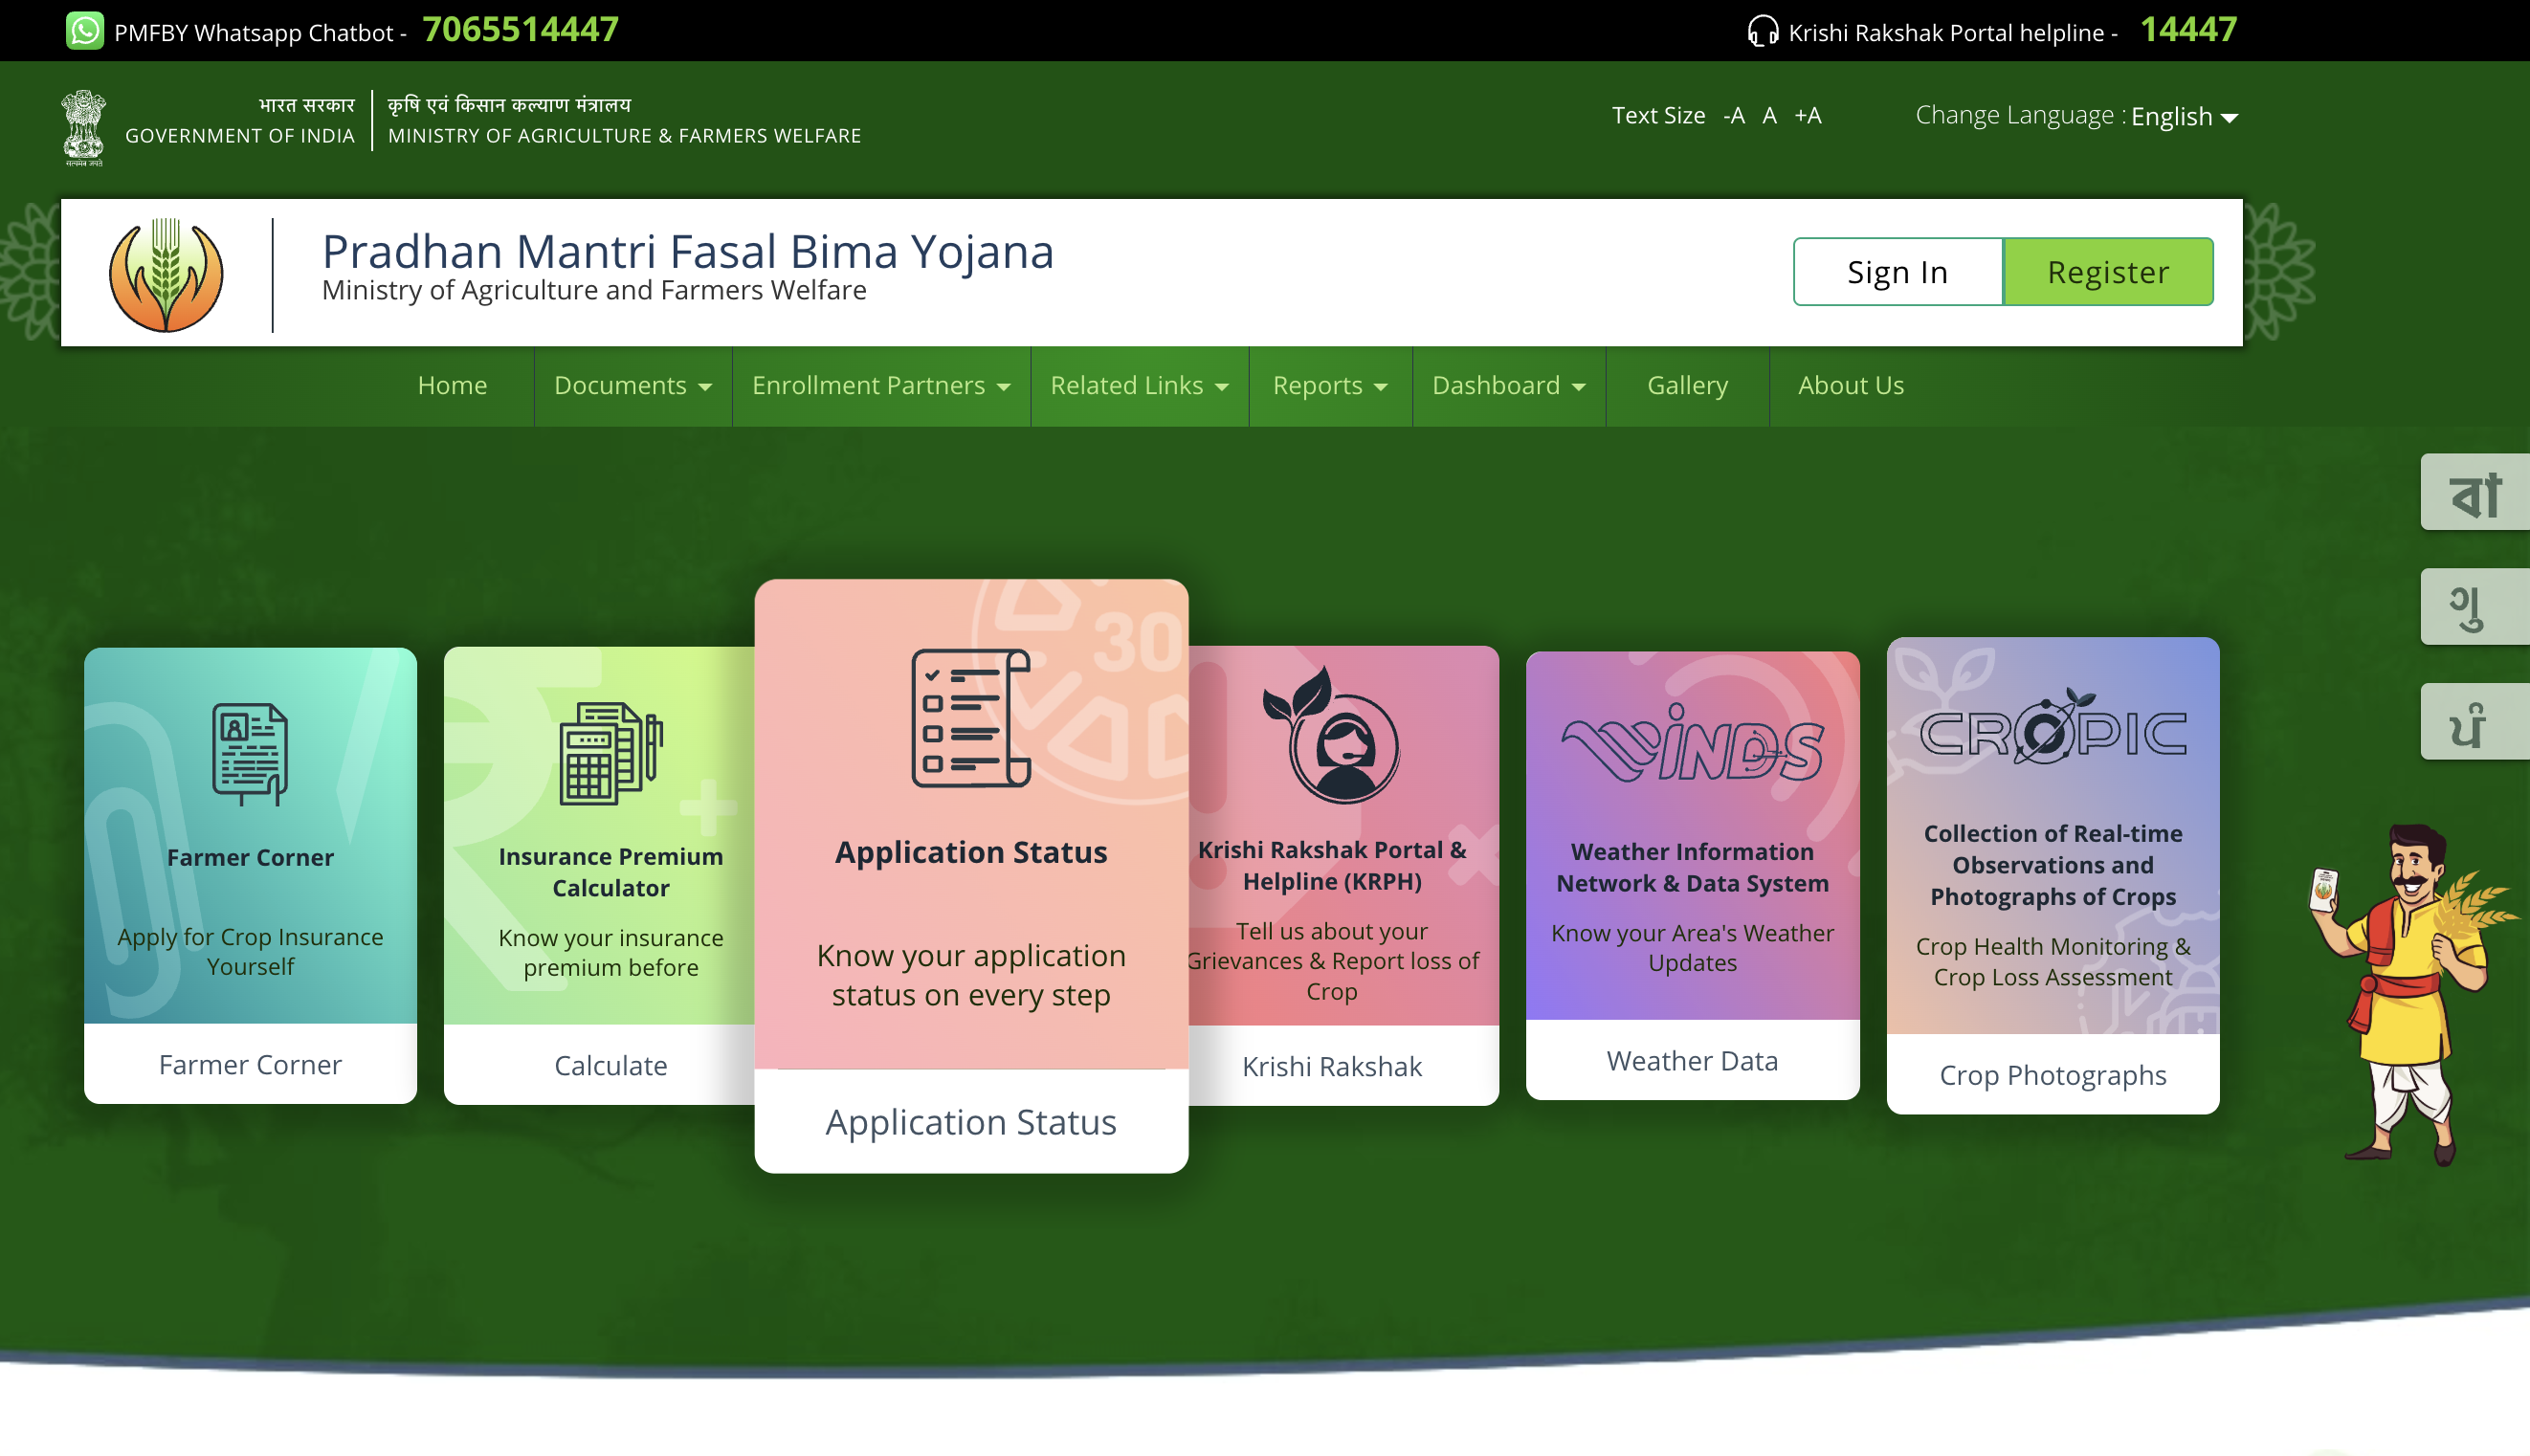Image resolution: width=2530 pixels, height=1456 pixels.
Task: Click the CROPIC logo
Action: click(x=2053, y=727)
